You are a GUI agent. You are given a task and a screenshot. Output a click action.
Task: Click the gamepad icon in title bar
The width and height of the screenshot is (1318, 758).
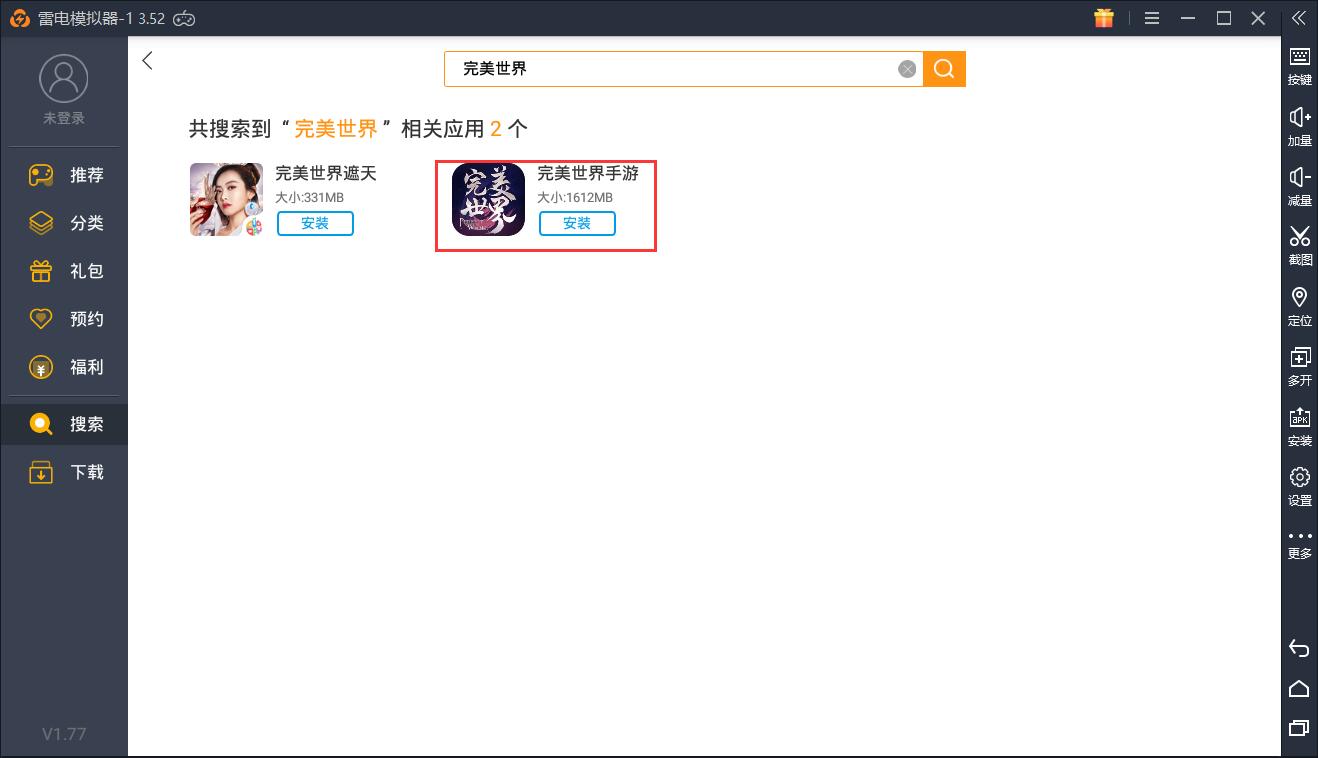click(184, 18)
